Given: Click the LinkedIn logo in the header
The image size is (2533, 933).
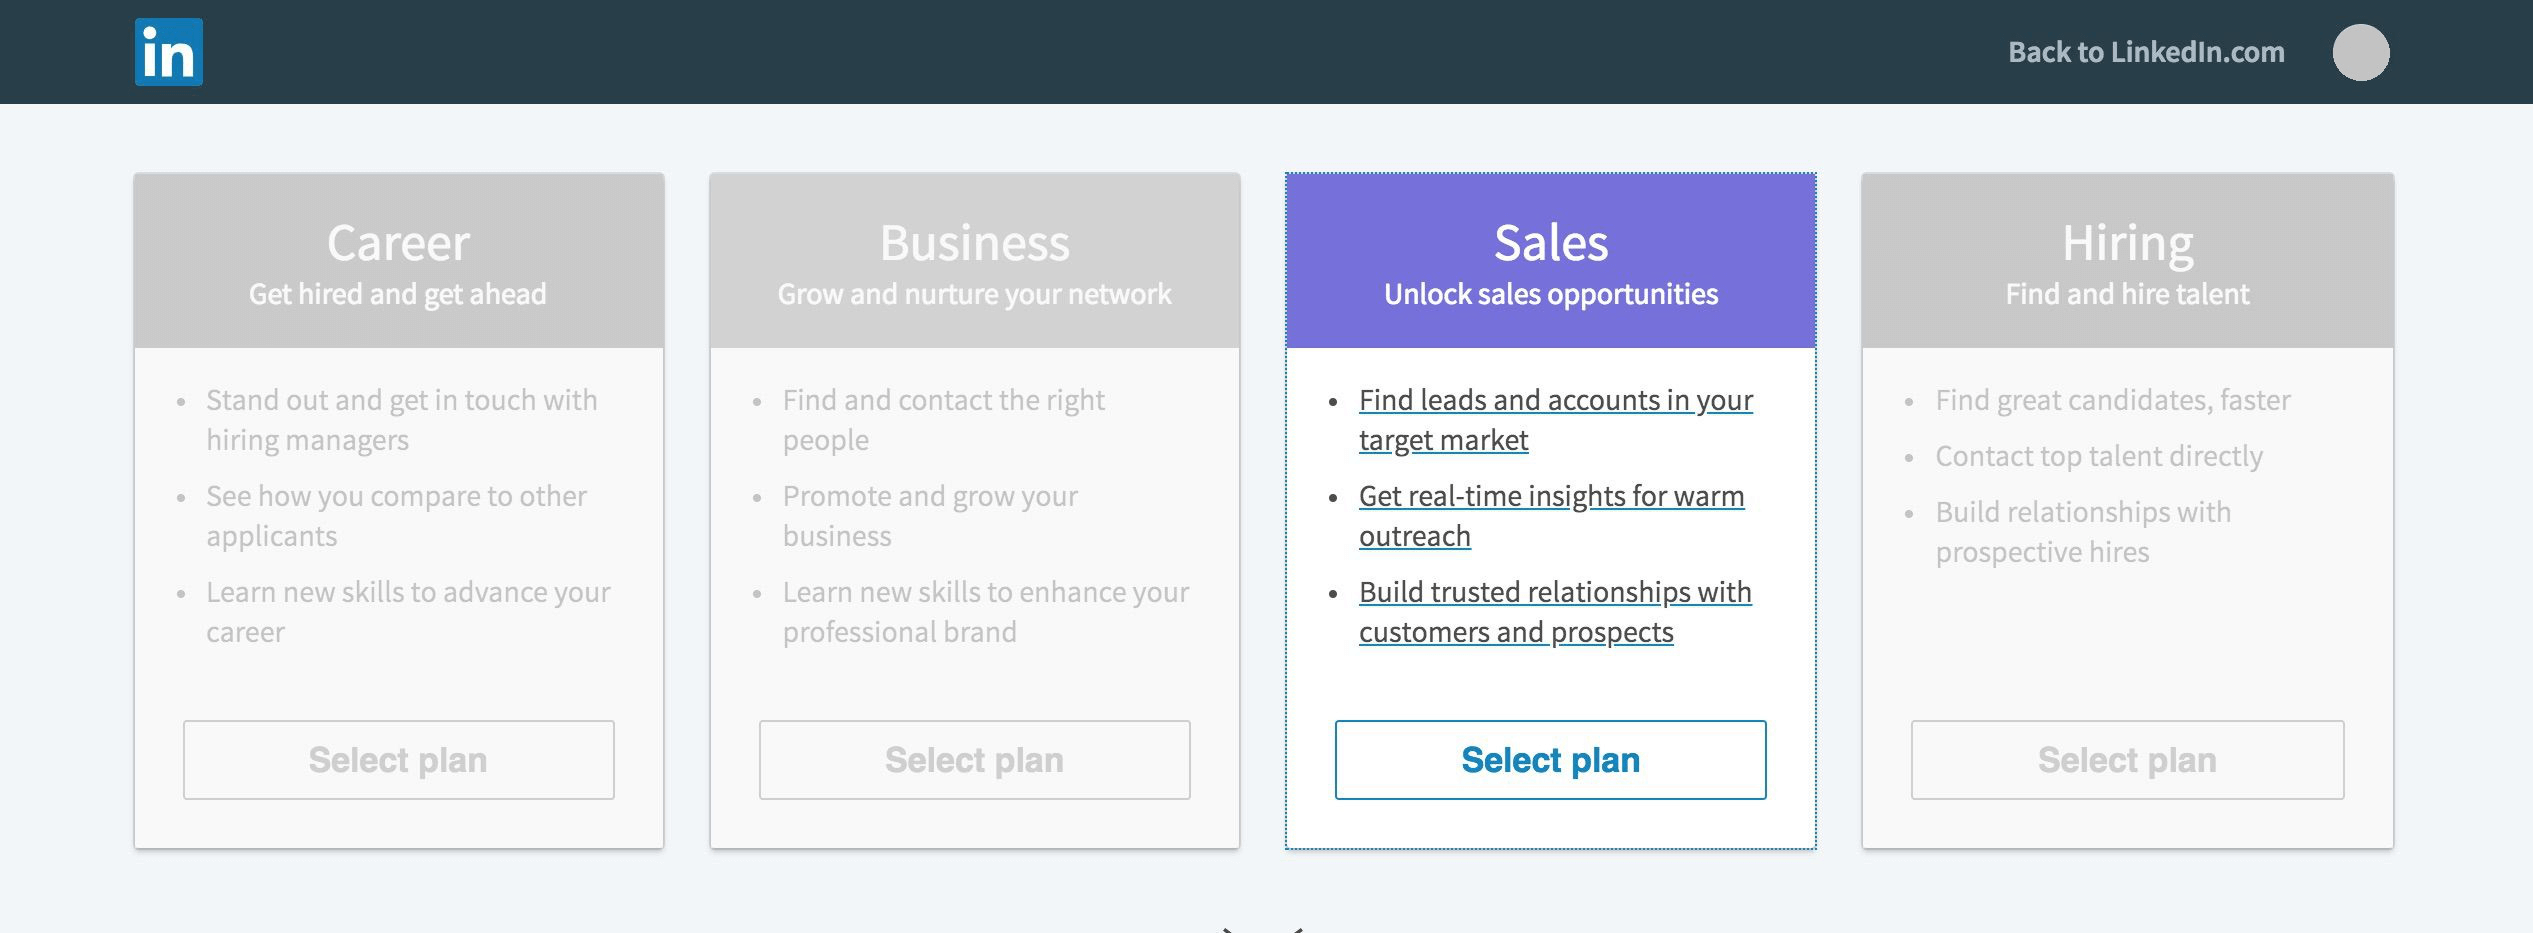Looking at the screenshot, I should [166, 52].
